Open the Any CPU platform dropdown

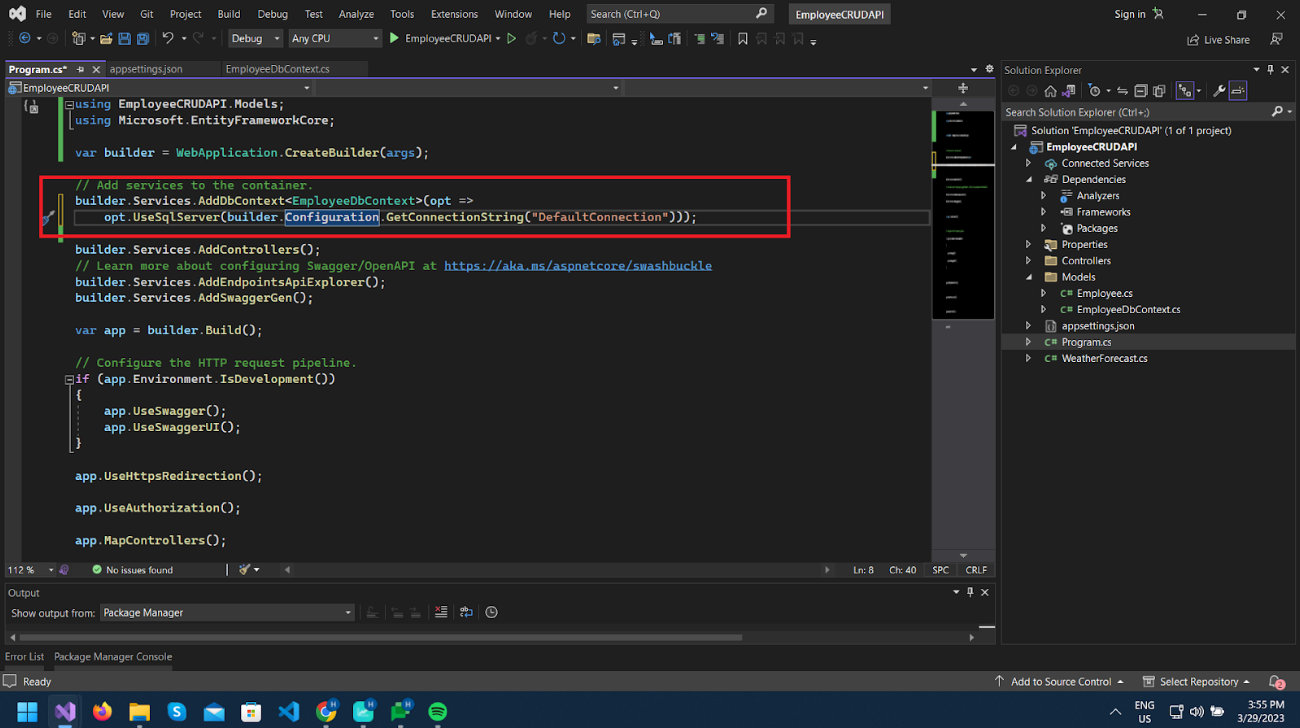[335, 39]
